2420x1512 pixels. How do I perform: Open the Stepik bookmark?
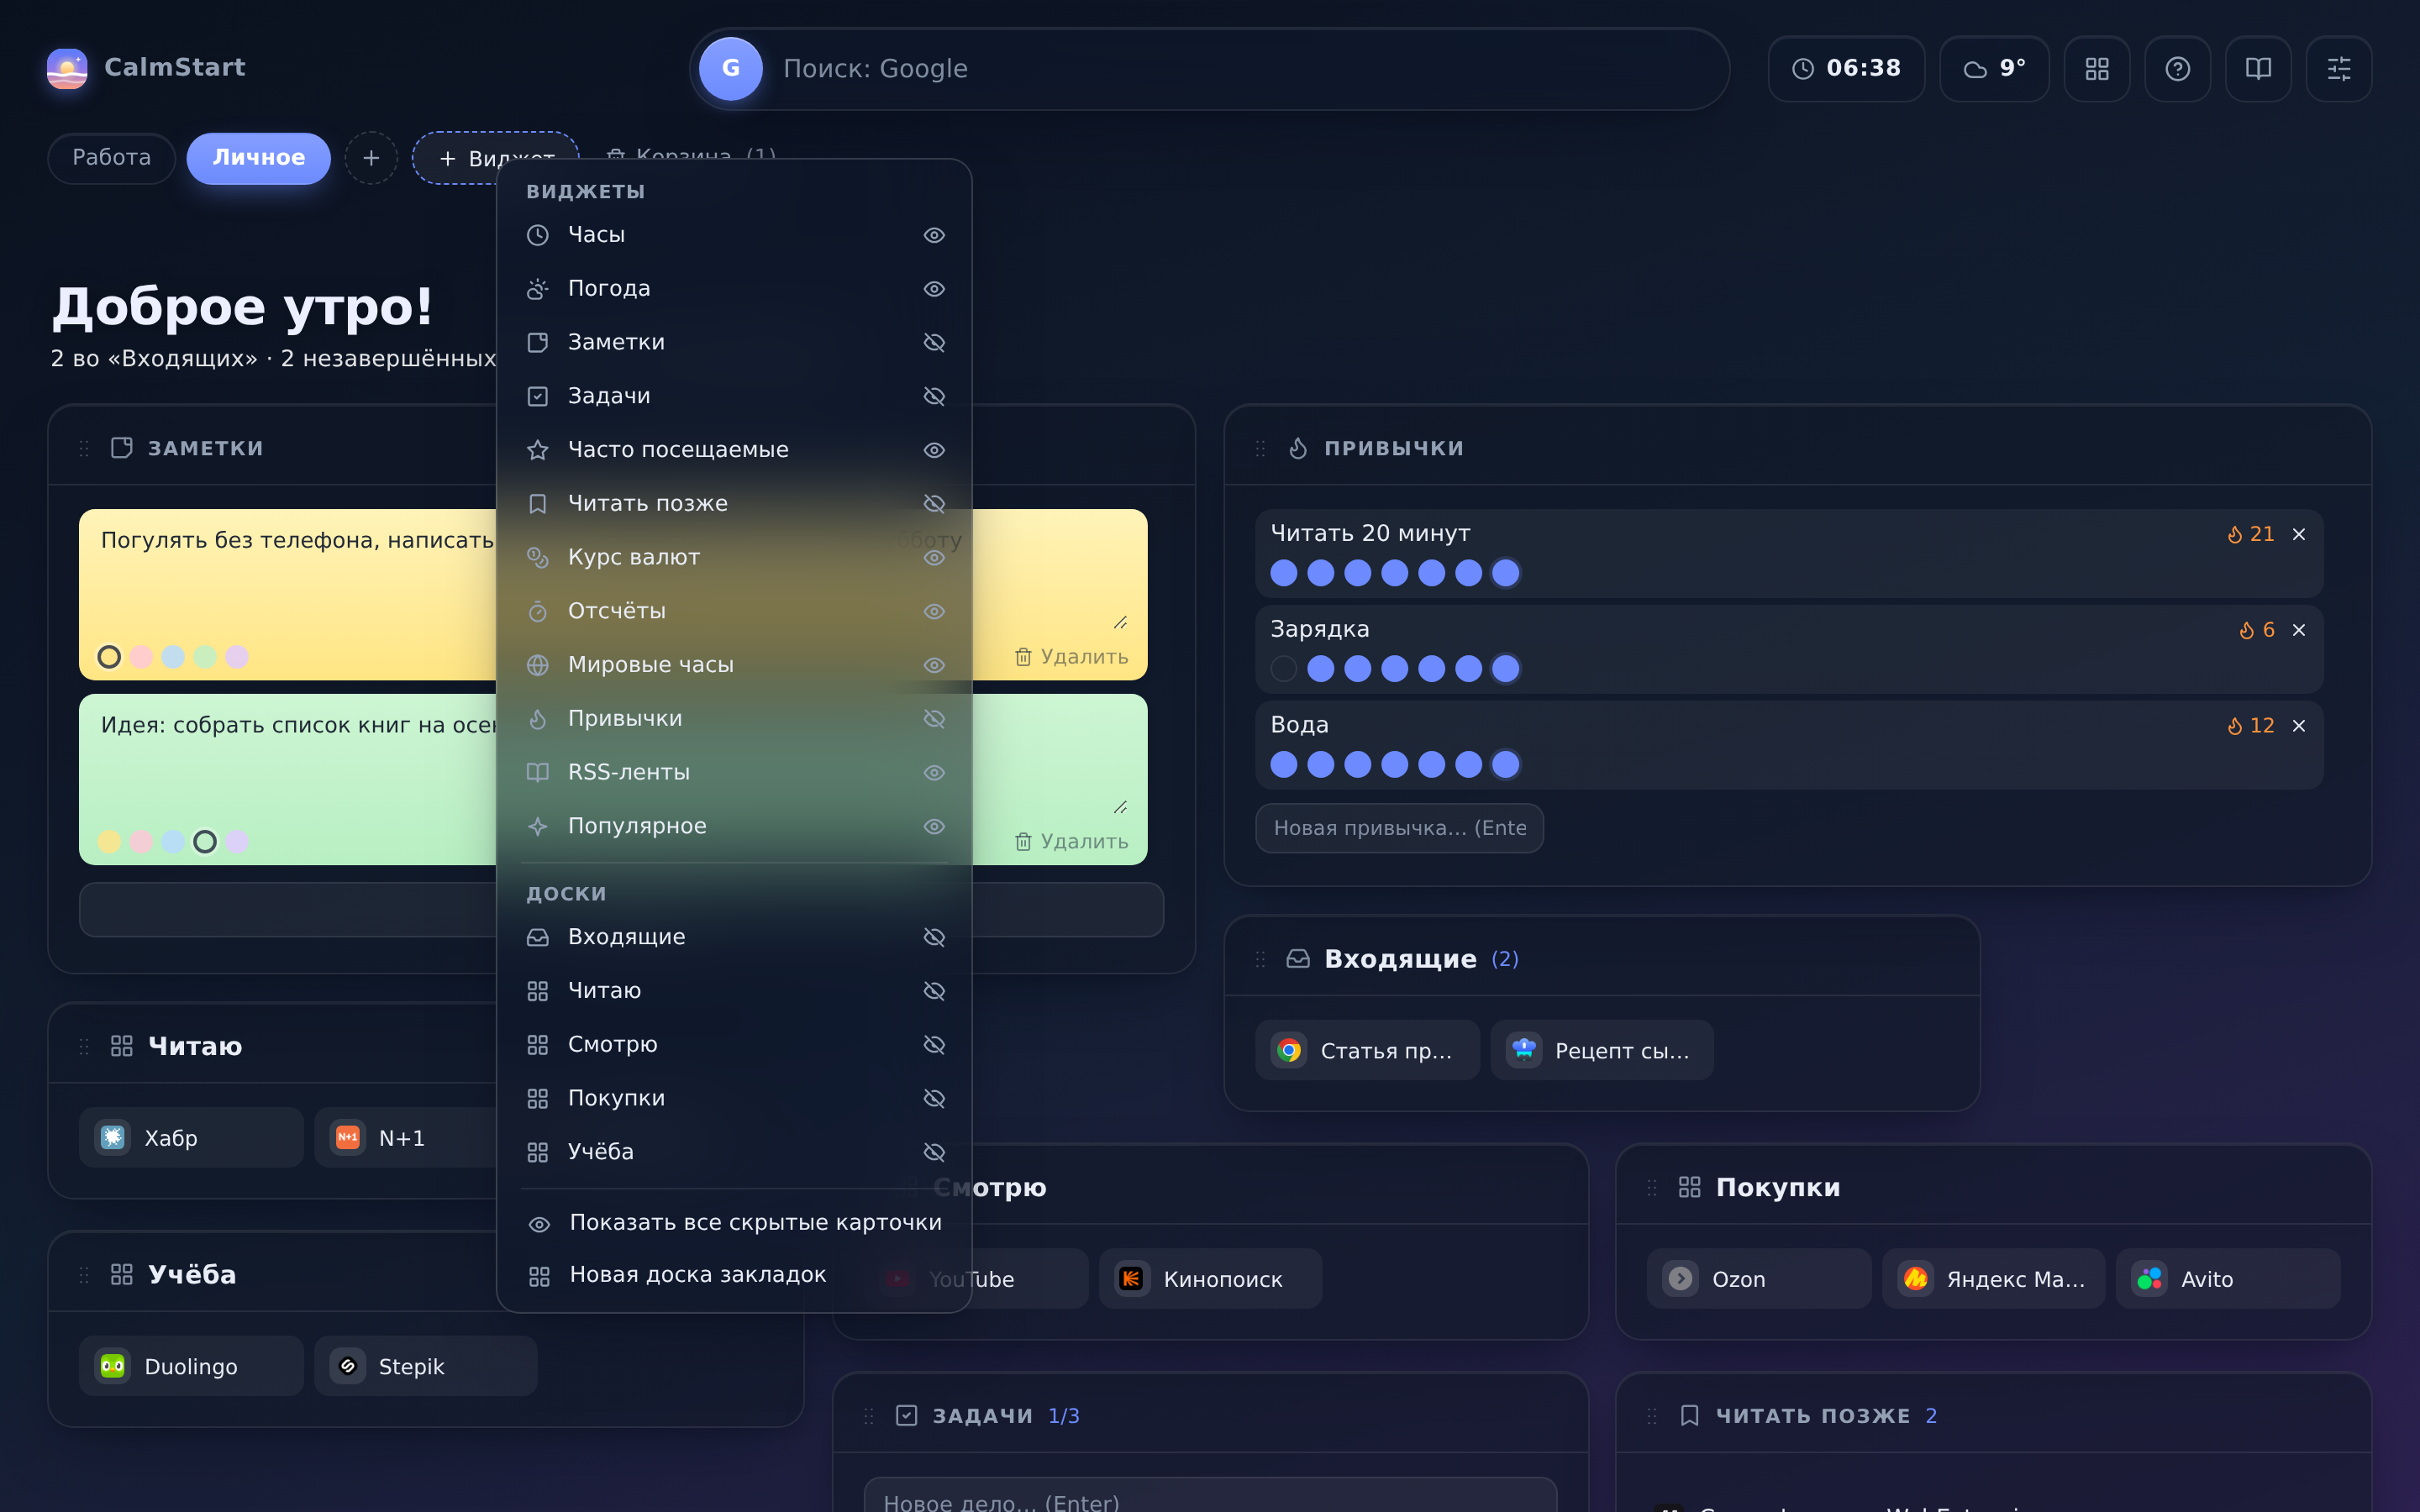pyautogui.click(x=425, y=1366)
